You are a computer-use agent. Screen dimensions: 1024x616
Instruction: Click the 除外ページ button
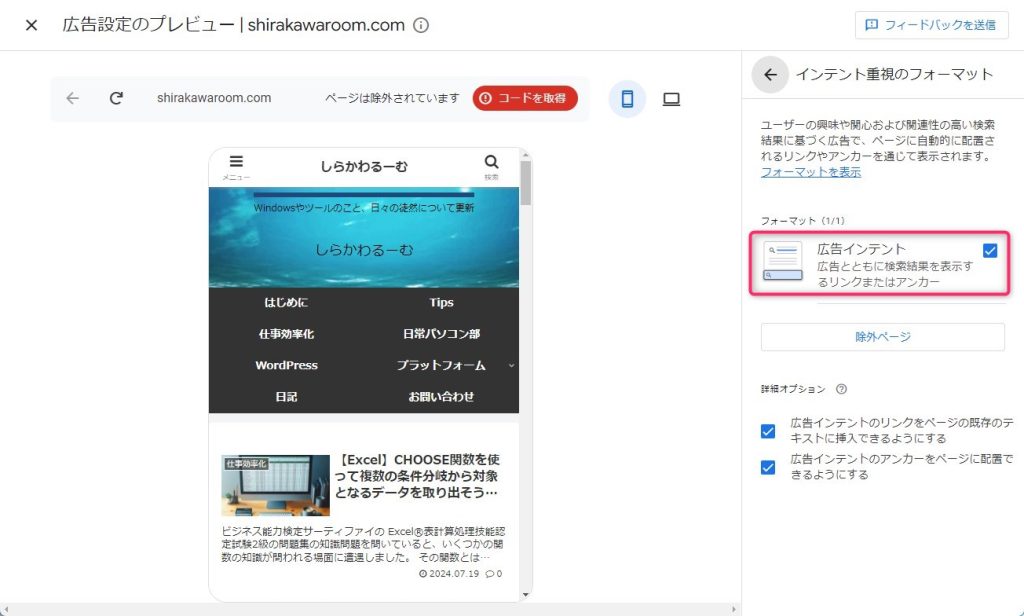click(x=882, y=337)
